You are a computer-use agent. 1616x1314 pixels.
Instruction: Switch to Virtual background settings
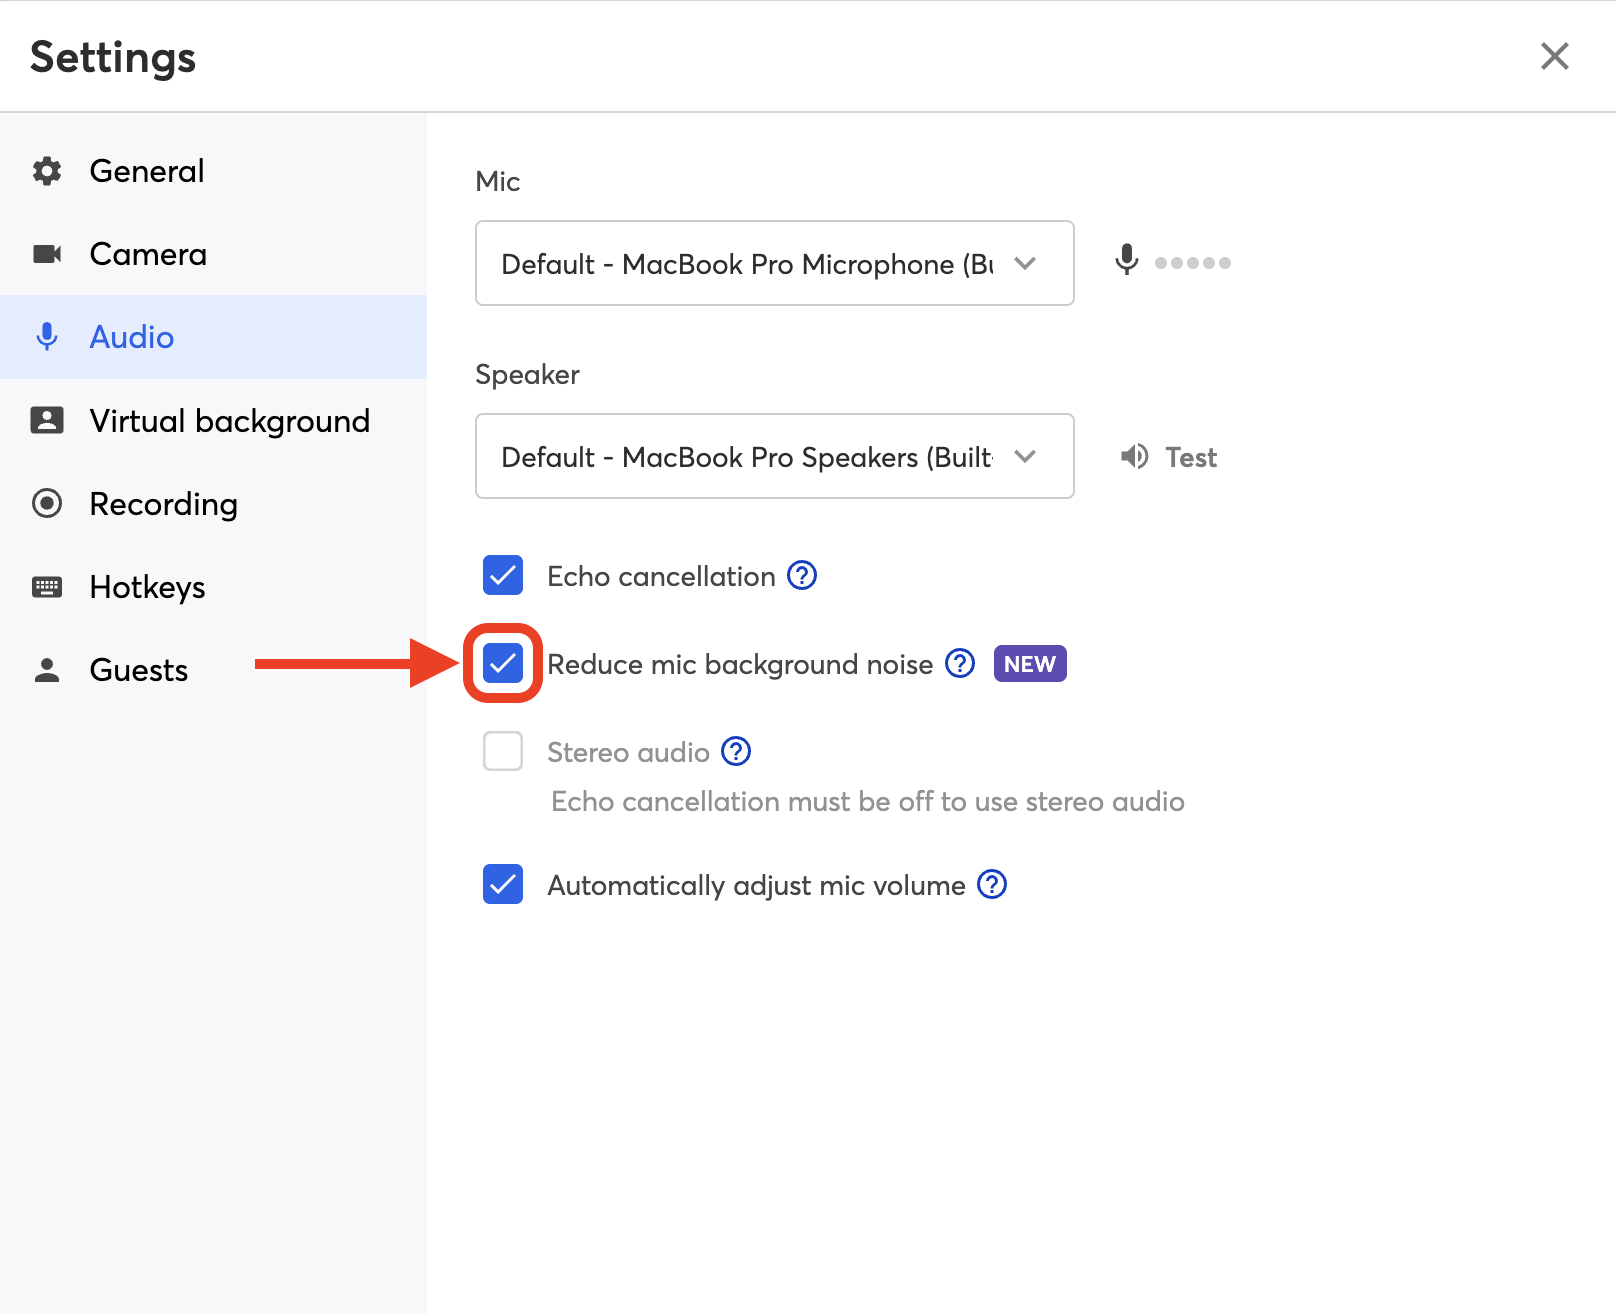click(x=229, y=421)
